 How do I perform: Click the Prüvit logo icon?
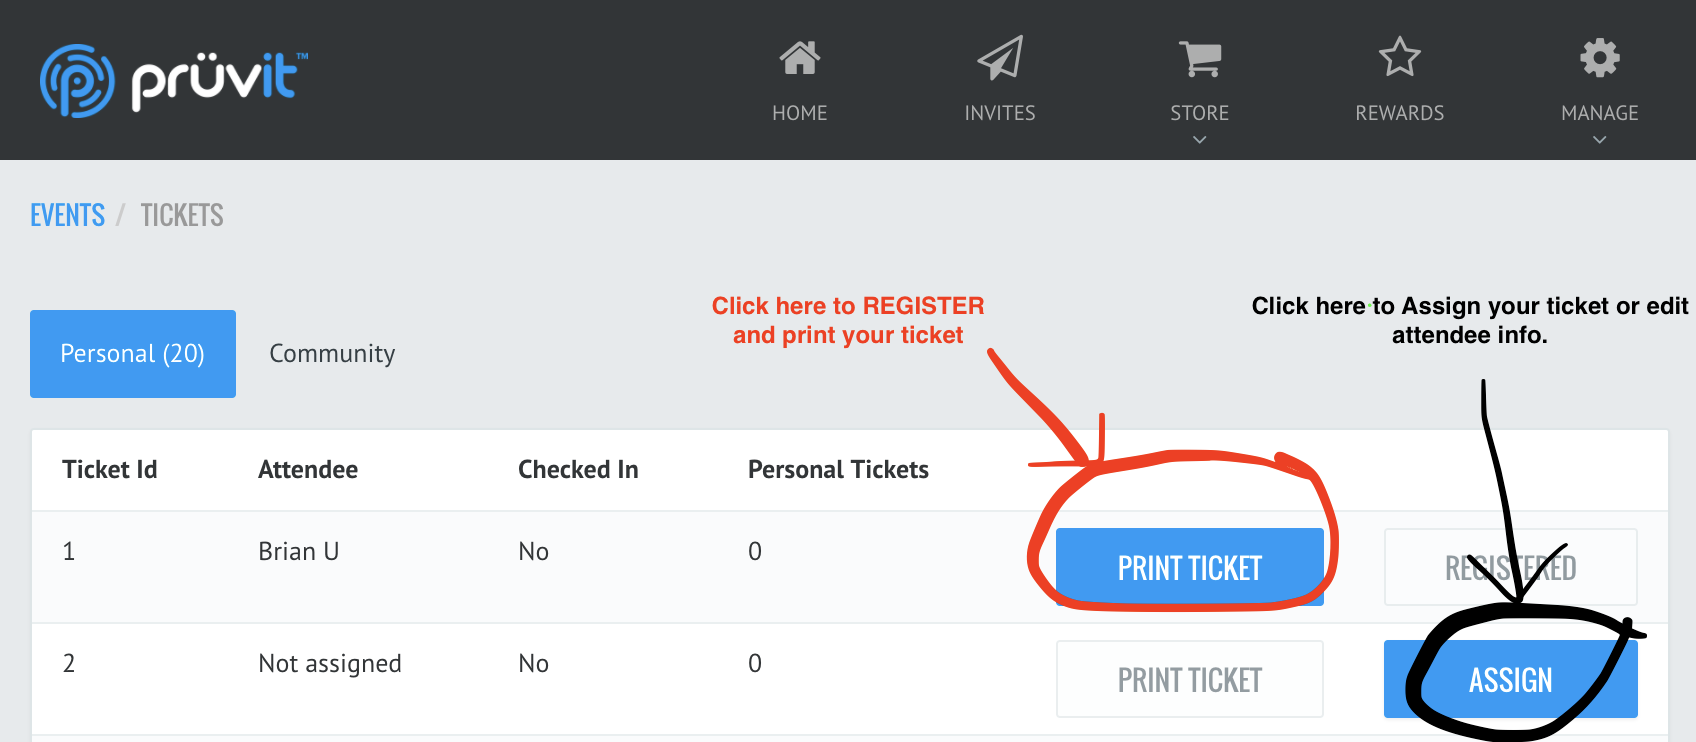coord(77,80)
